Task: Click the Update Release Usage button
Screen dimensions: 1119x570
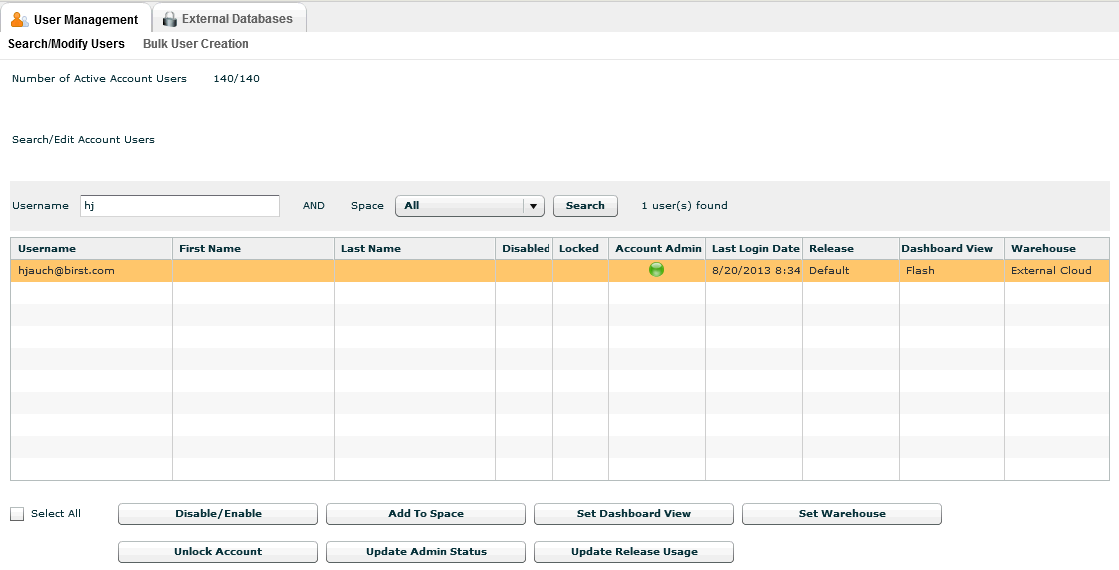Action: point(633,552)
